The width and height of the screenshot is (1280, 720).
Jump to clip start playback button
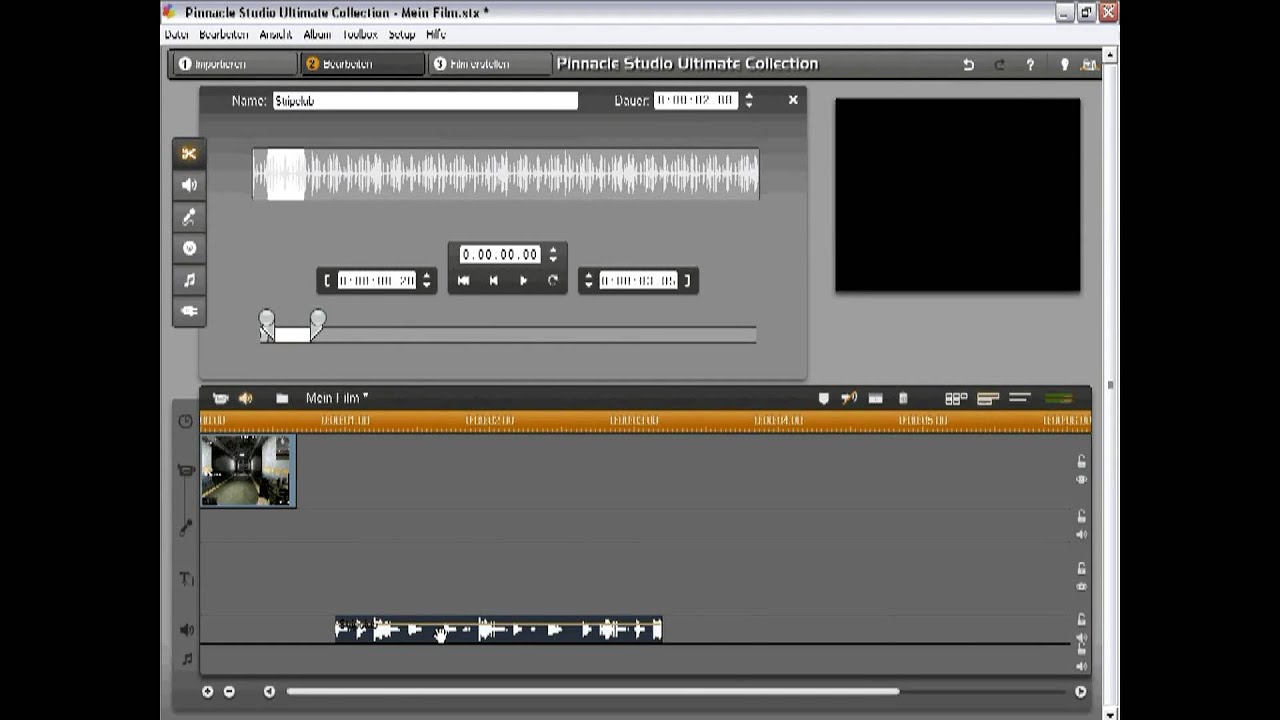click(463, 281)
